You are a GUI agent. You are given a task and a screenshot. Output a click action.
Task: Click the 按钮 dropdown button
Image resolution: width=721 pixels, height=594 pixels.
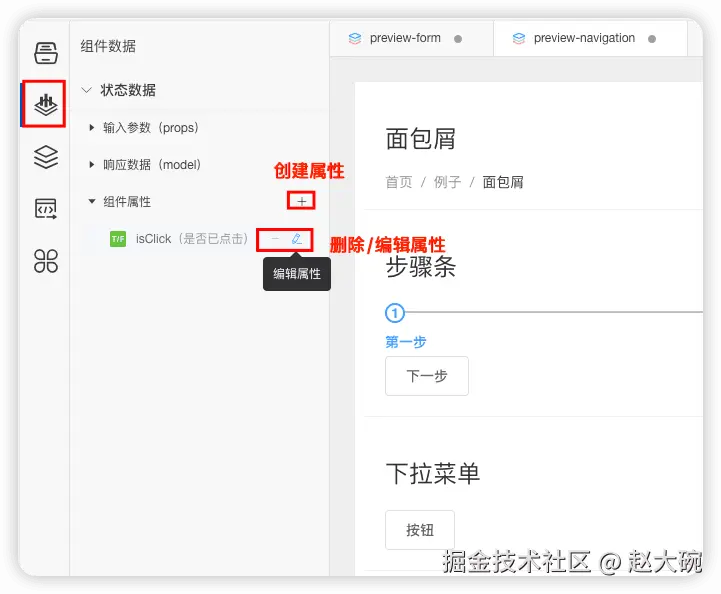420,530
